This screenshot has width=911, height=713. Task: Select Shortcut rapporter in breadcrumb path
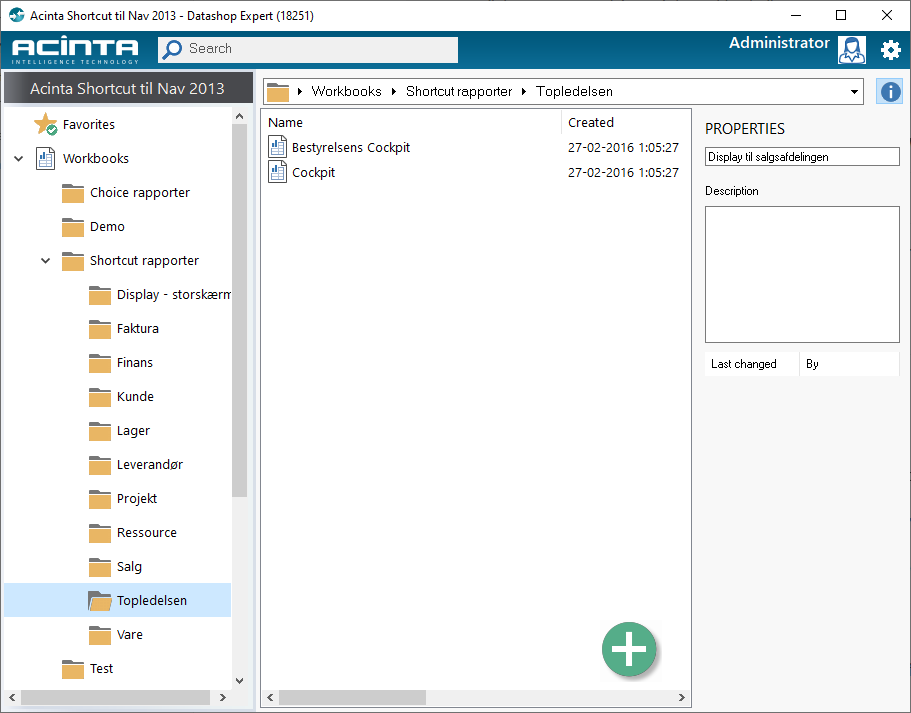[459, 91]
